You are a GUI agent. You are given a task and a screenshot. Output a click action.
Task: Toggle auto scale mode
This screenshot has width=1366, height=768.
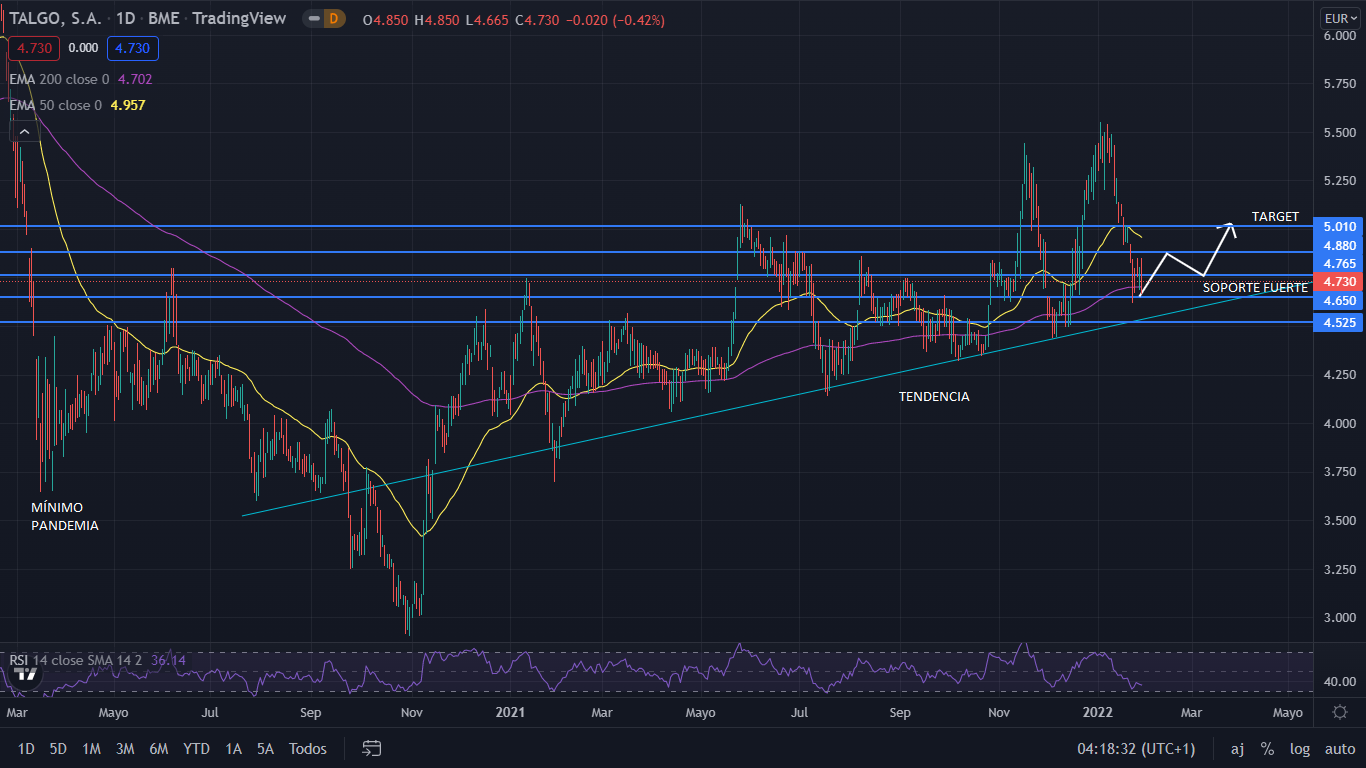[x=1339, y=749]
